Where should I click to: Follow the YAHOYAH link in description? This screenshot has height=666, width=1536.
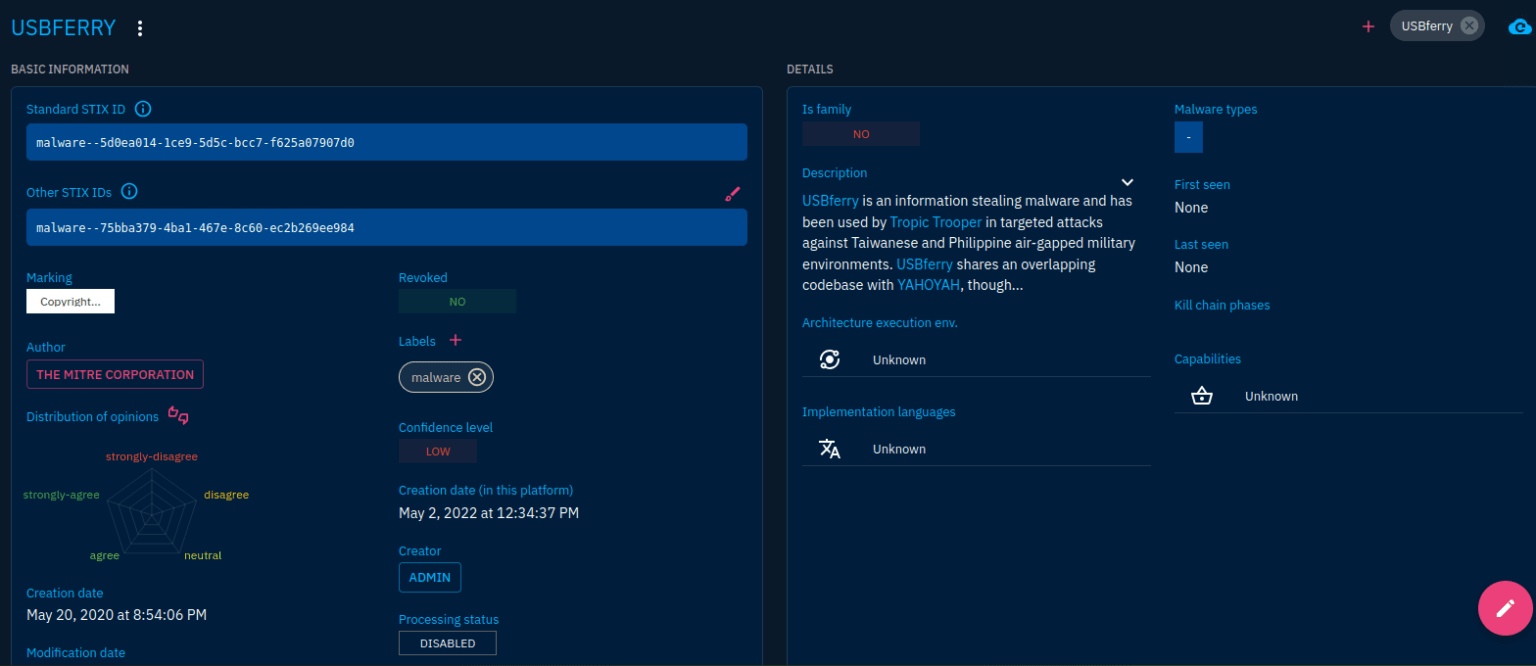tap(928, 285)
